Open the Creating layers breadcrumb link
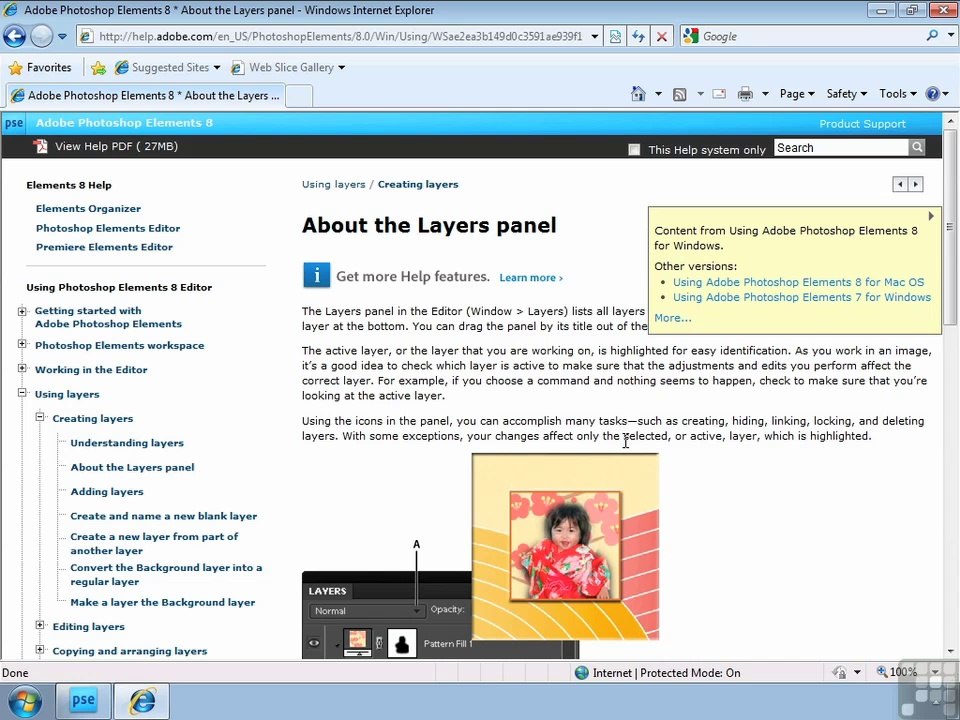This screenshot has width=960, height=720. point(418,184)
